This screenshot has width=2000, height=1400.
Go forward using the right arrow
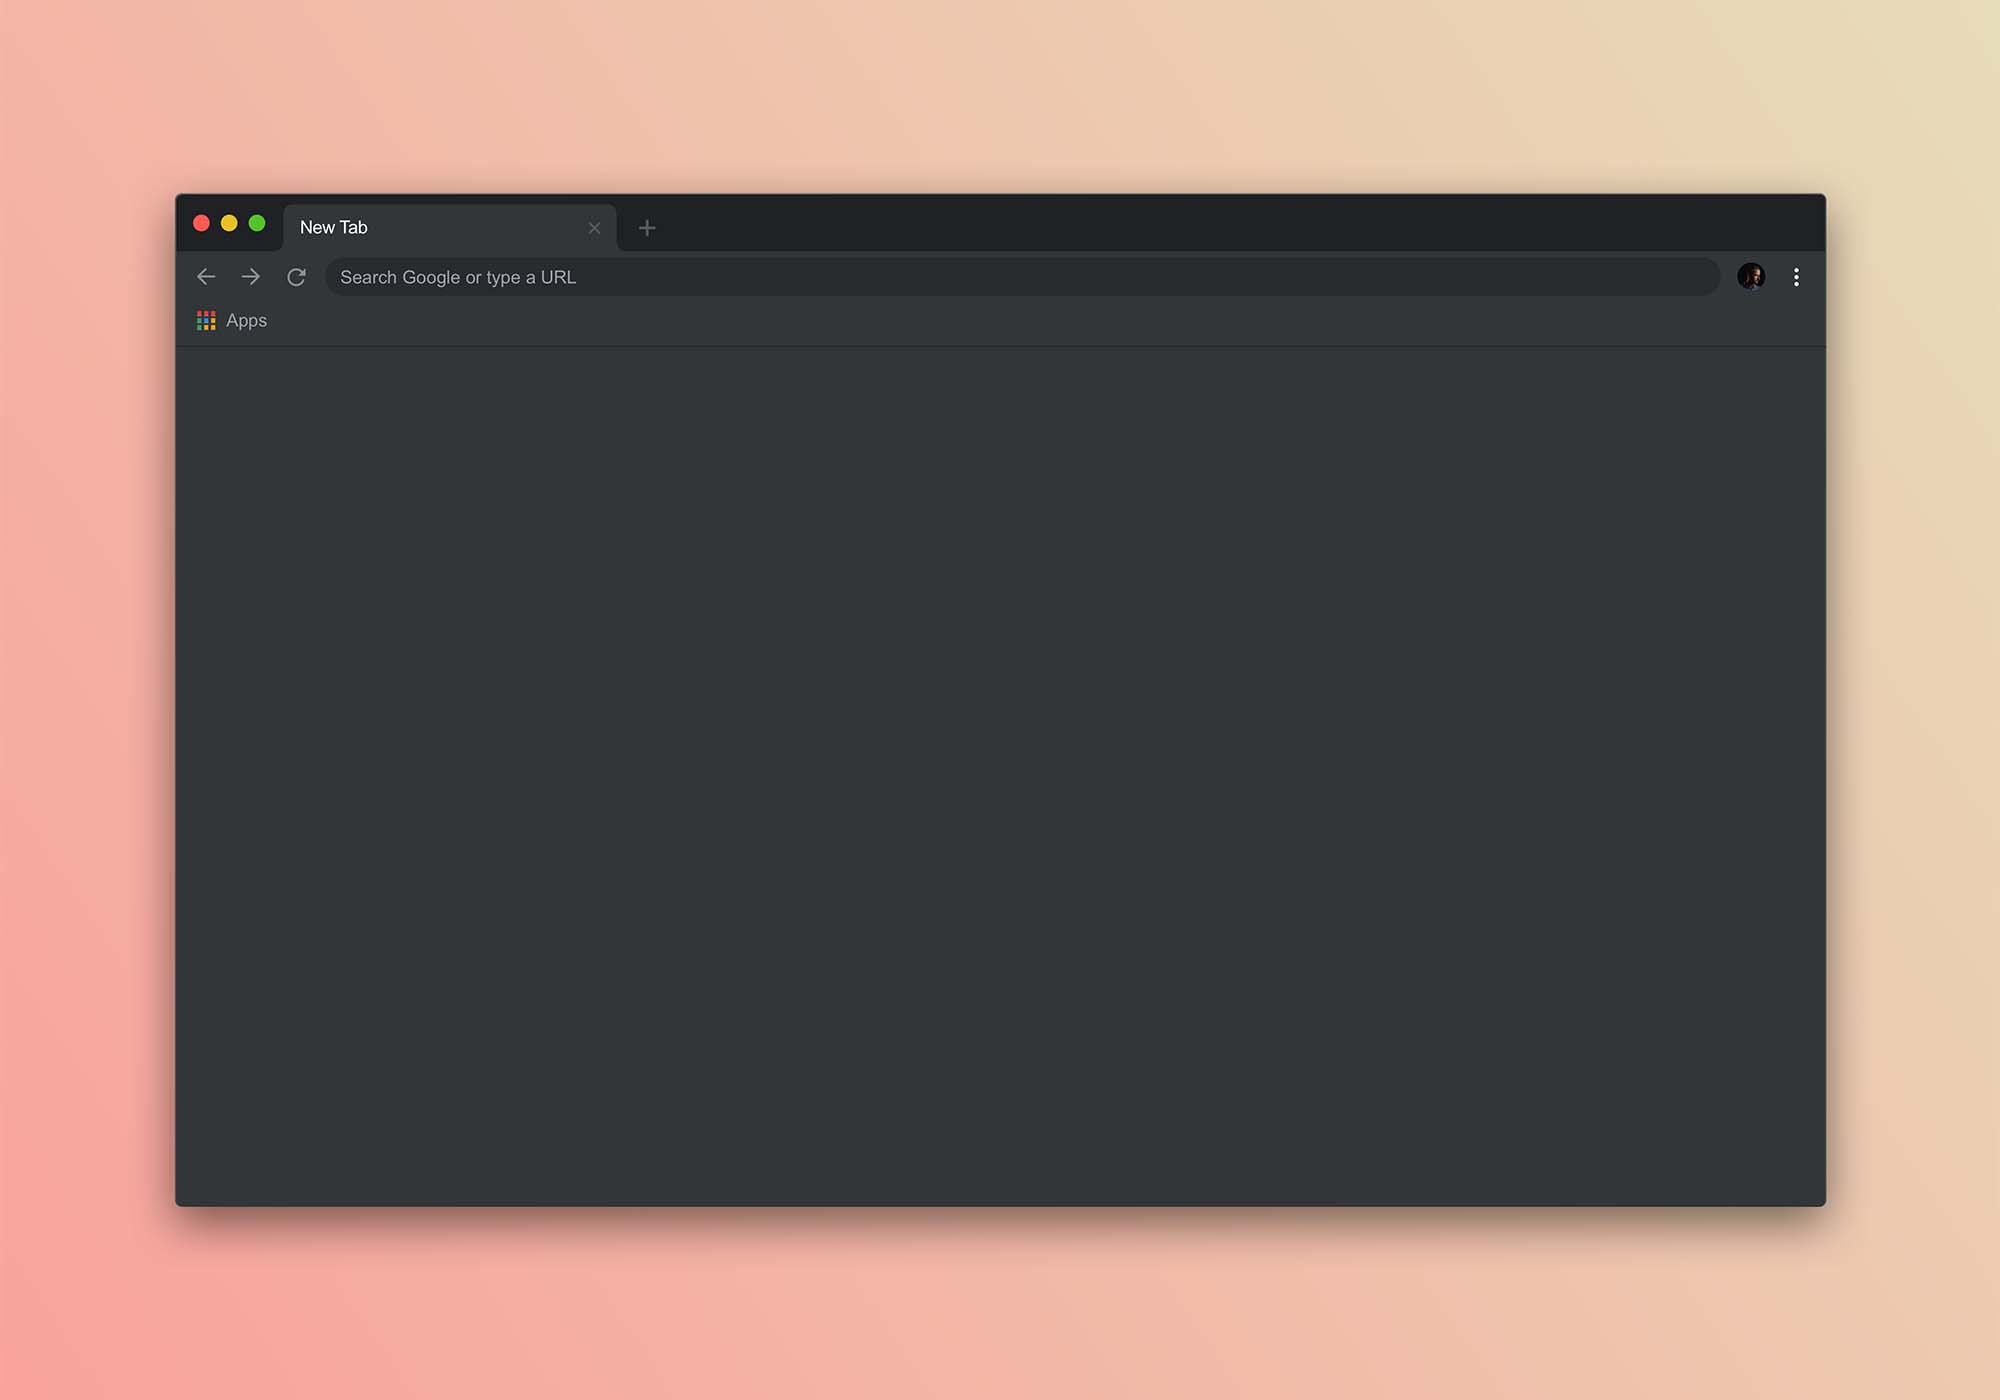pos(251,277)
